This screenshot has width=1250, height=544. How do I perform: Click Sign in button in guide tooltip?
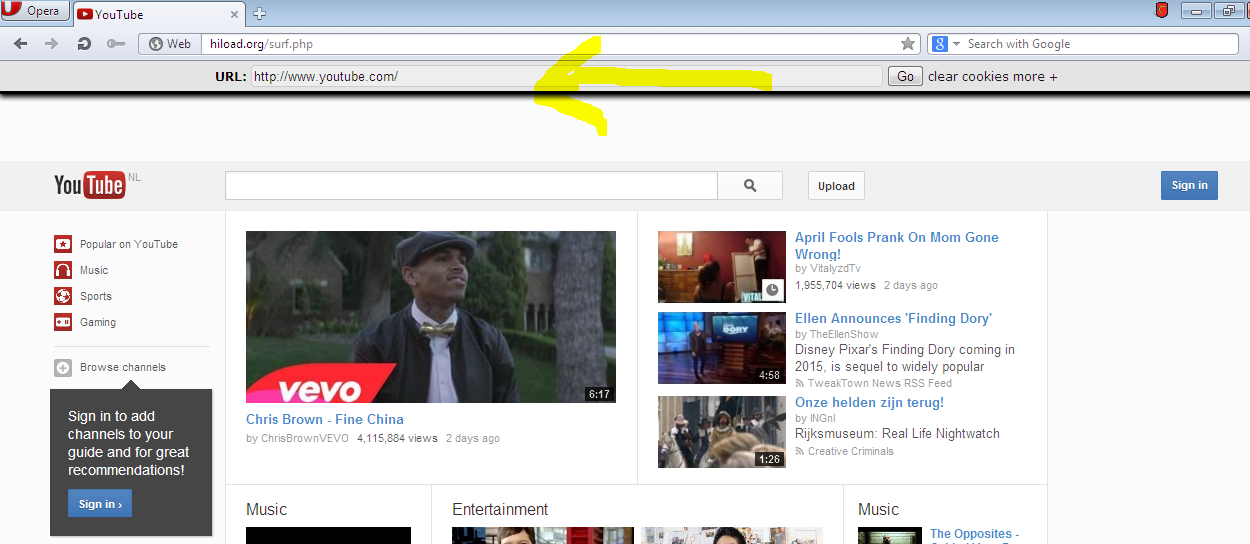point(100,504)
